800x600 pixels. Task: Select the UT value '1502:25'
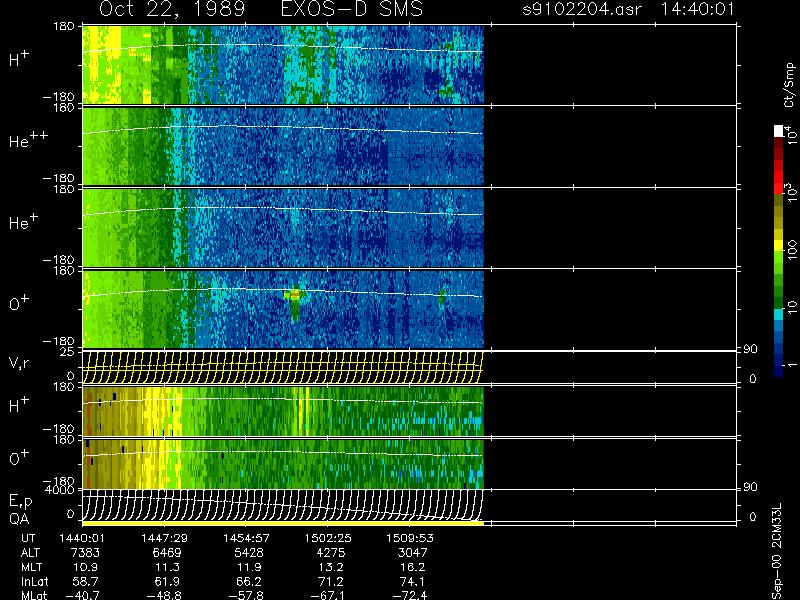tap(328, 538)
